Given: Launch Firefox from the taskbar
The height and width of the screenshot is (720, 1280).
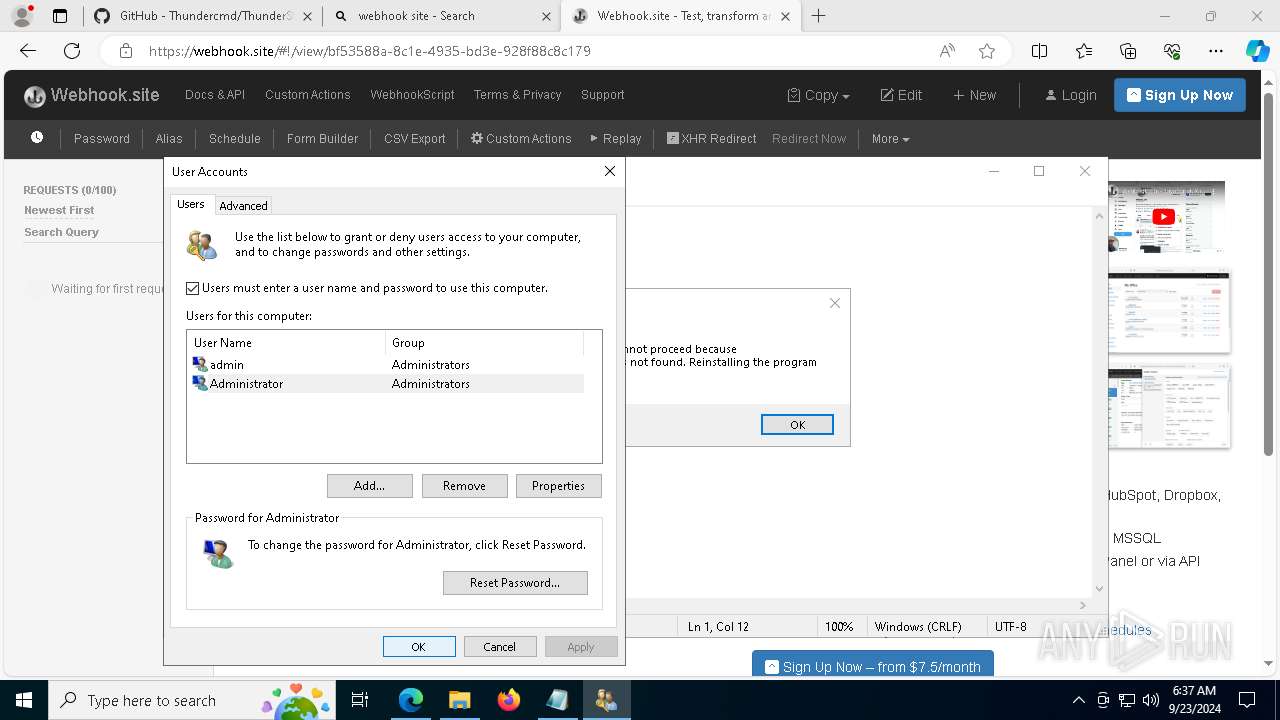Looking at the screenshot, I should point(508,700).
